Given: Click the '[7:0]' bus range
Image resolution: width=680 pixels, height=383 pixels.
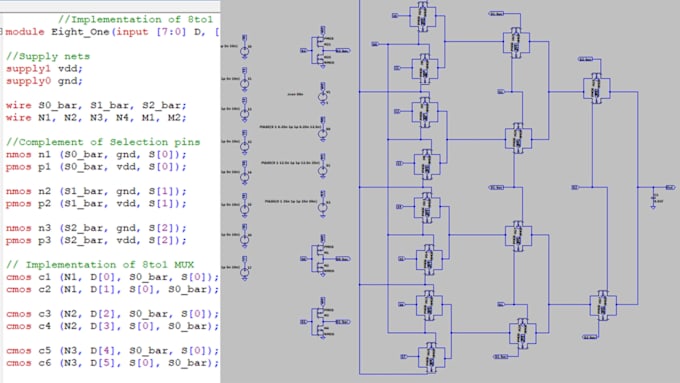Looking at the screenshot, I should tap(171, 32).
